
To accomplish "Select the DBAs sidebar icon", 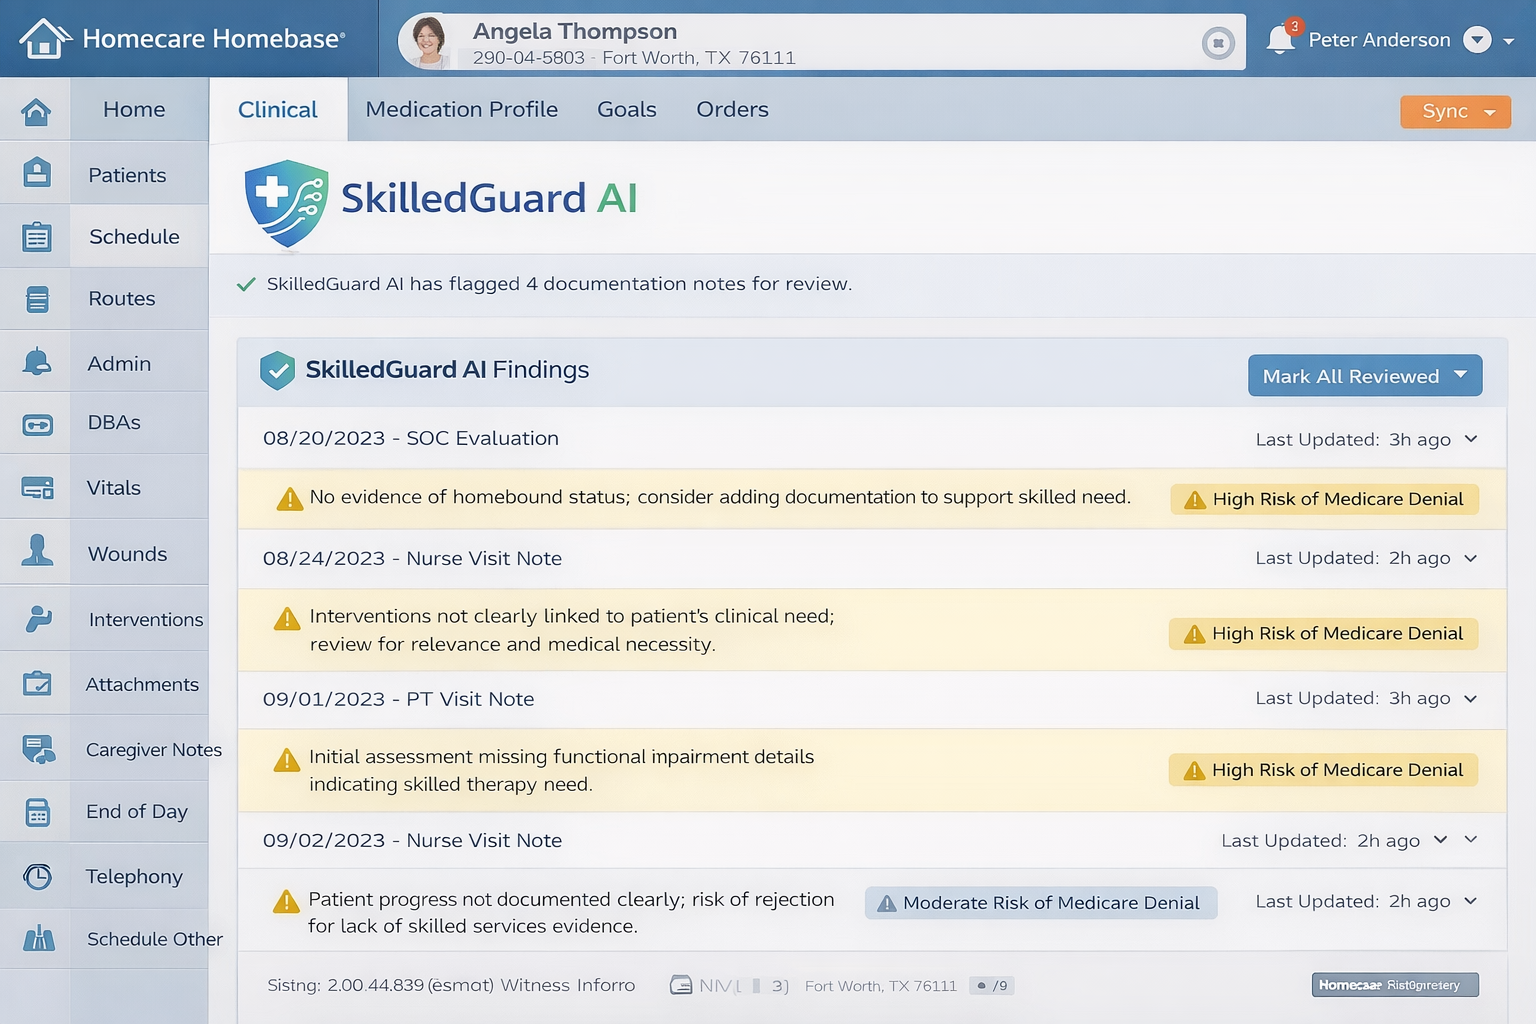I will pyautogui.click(x=37, y=425).
